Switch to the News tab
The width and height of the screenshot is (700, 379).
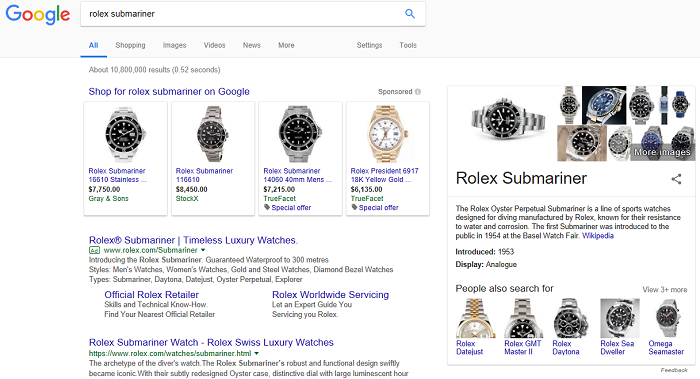pyautogui.click(x=251, y=45)
